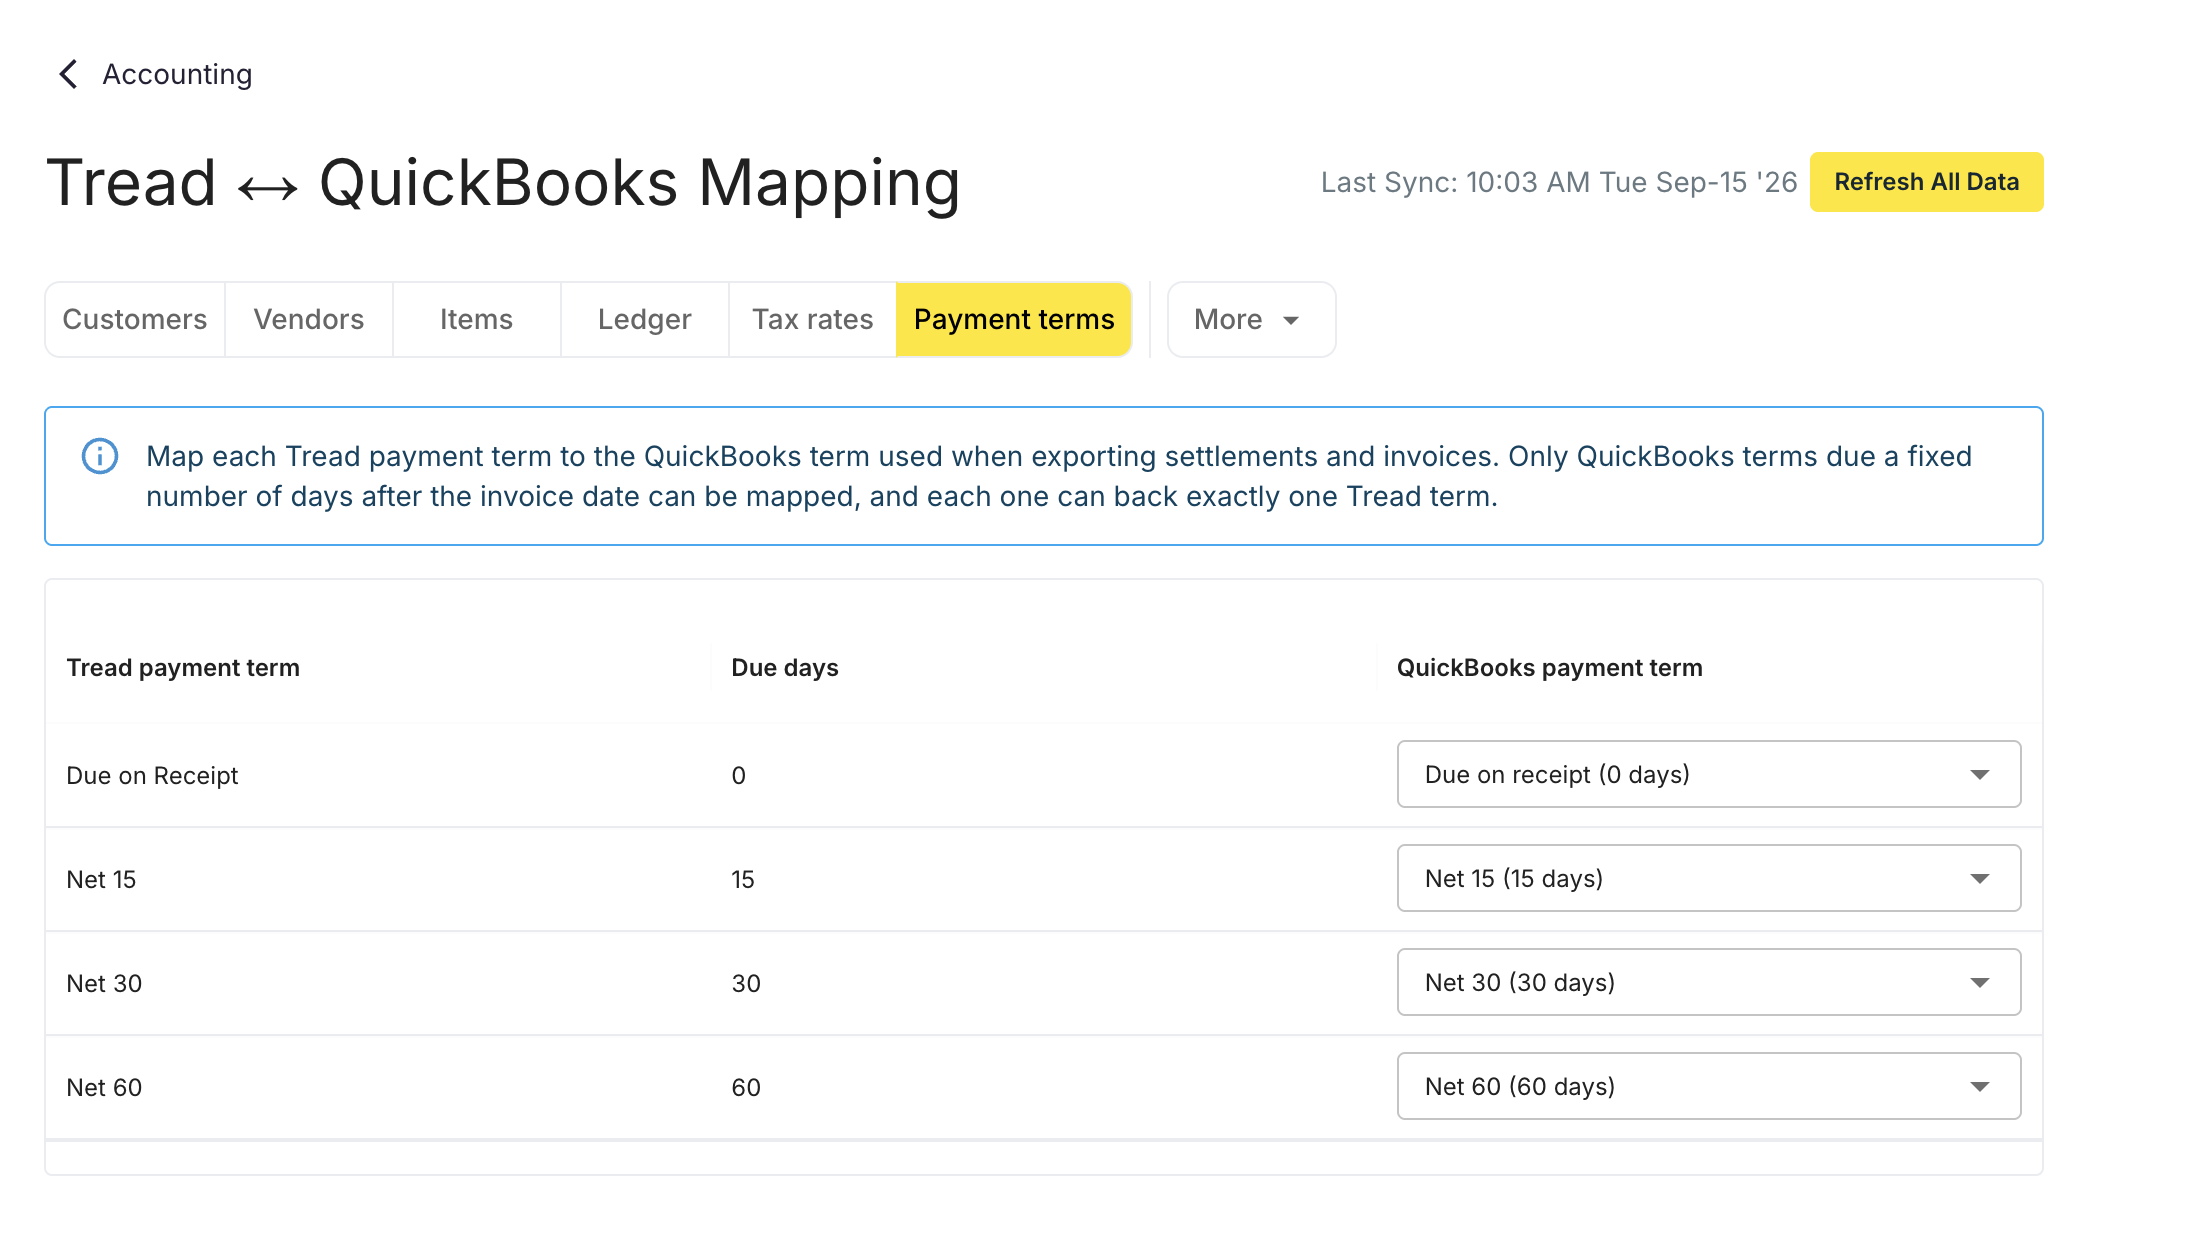2206x1256 pixels.
Task: Click the due days value 30
Action: (746, 984)
